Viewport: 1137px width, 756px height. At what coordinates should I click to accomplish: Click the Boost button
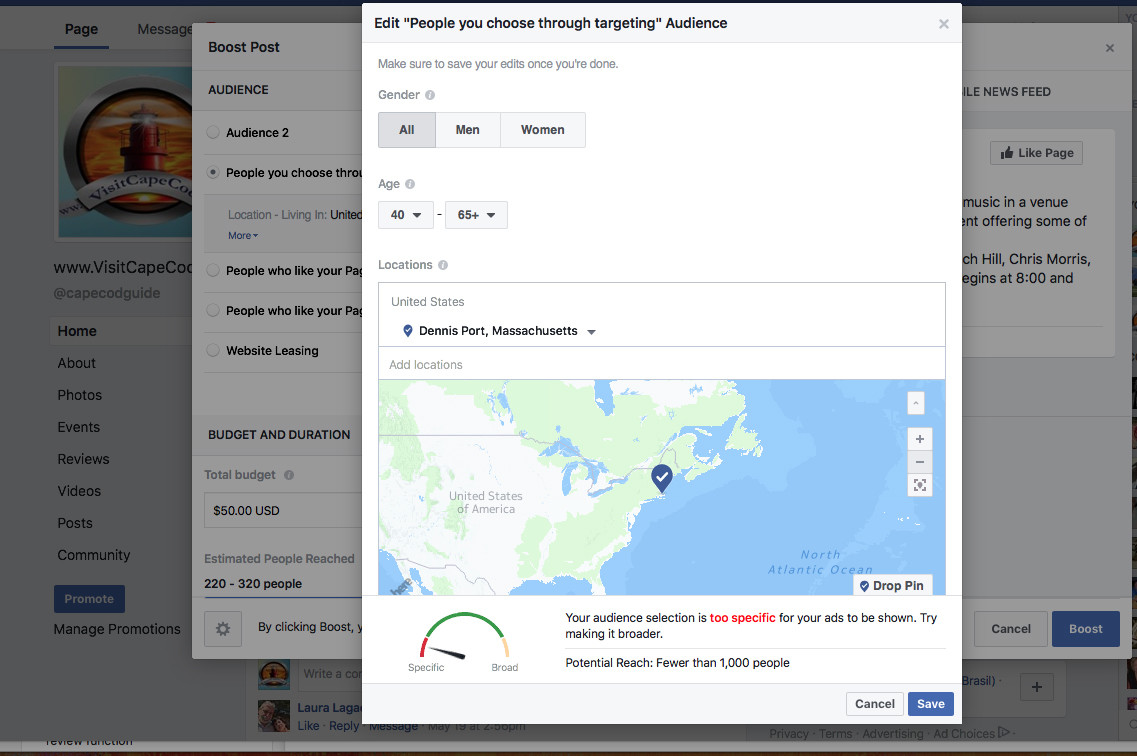(1086, 629)
